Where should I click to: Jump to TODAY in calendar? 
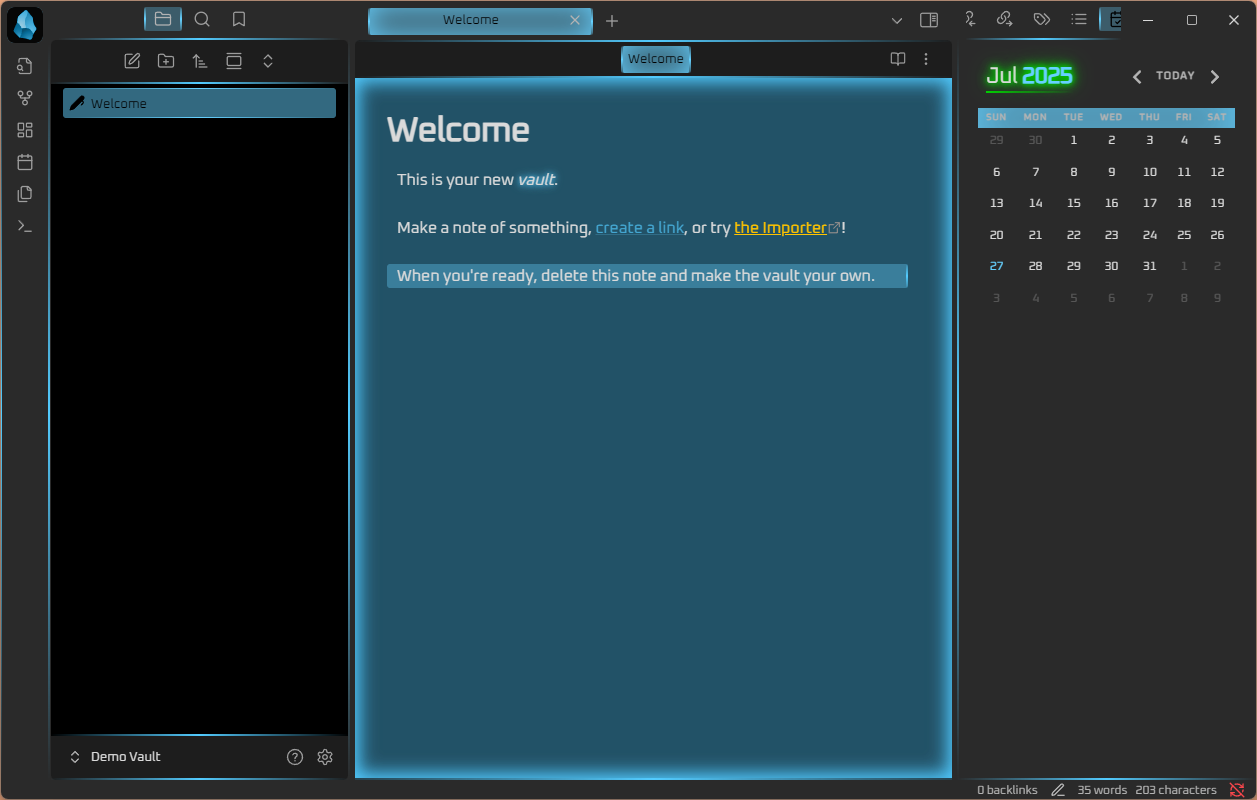(1175, 76)
